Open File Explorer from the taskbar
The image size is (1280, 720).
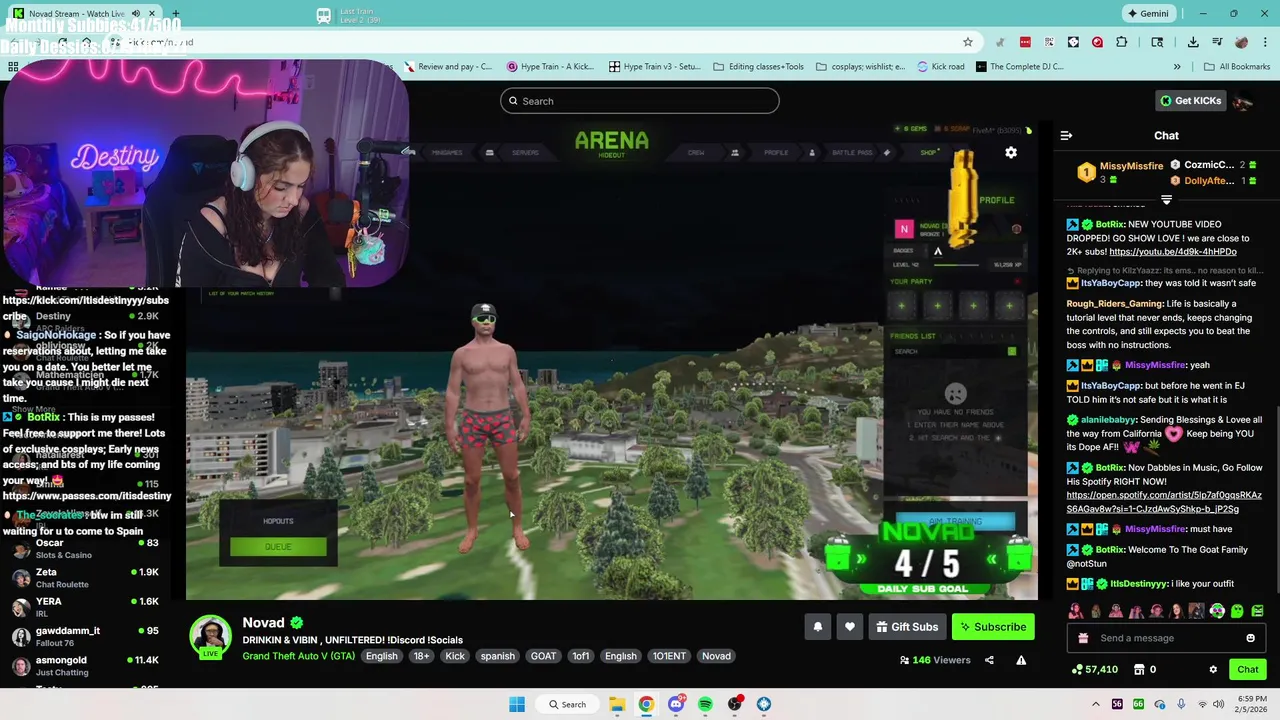pos(617,704)
